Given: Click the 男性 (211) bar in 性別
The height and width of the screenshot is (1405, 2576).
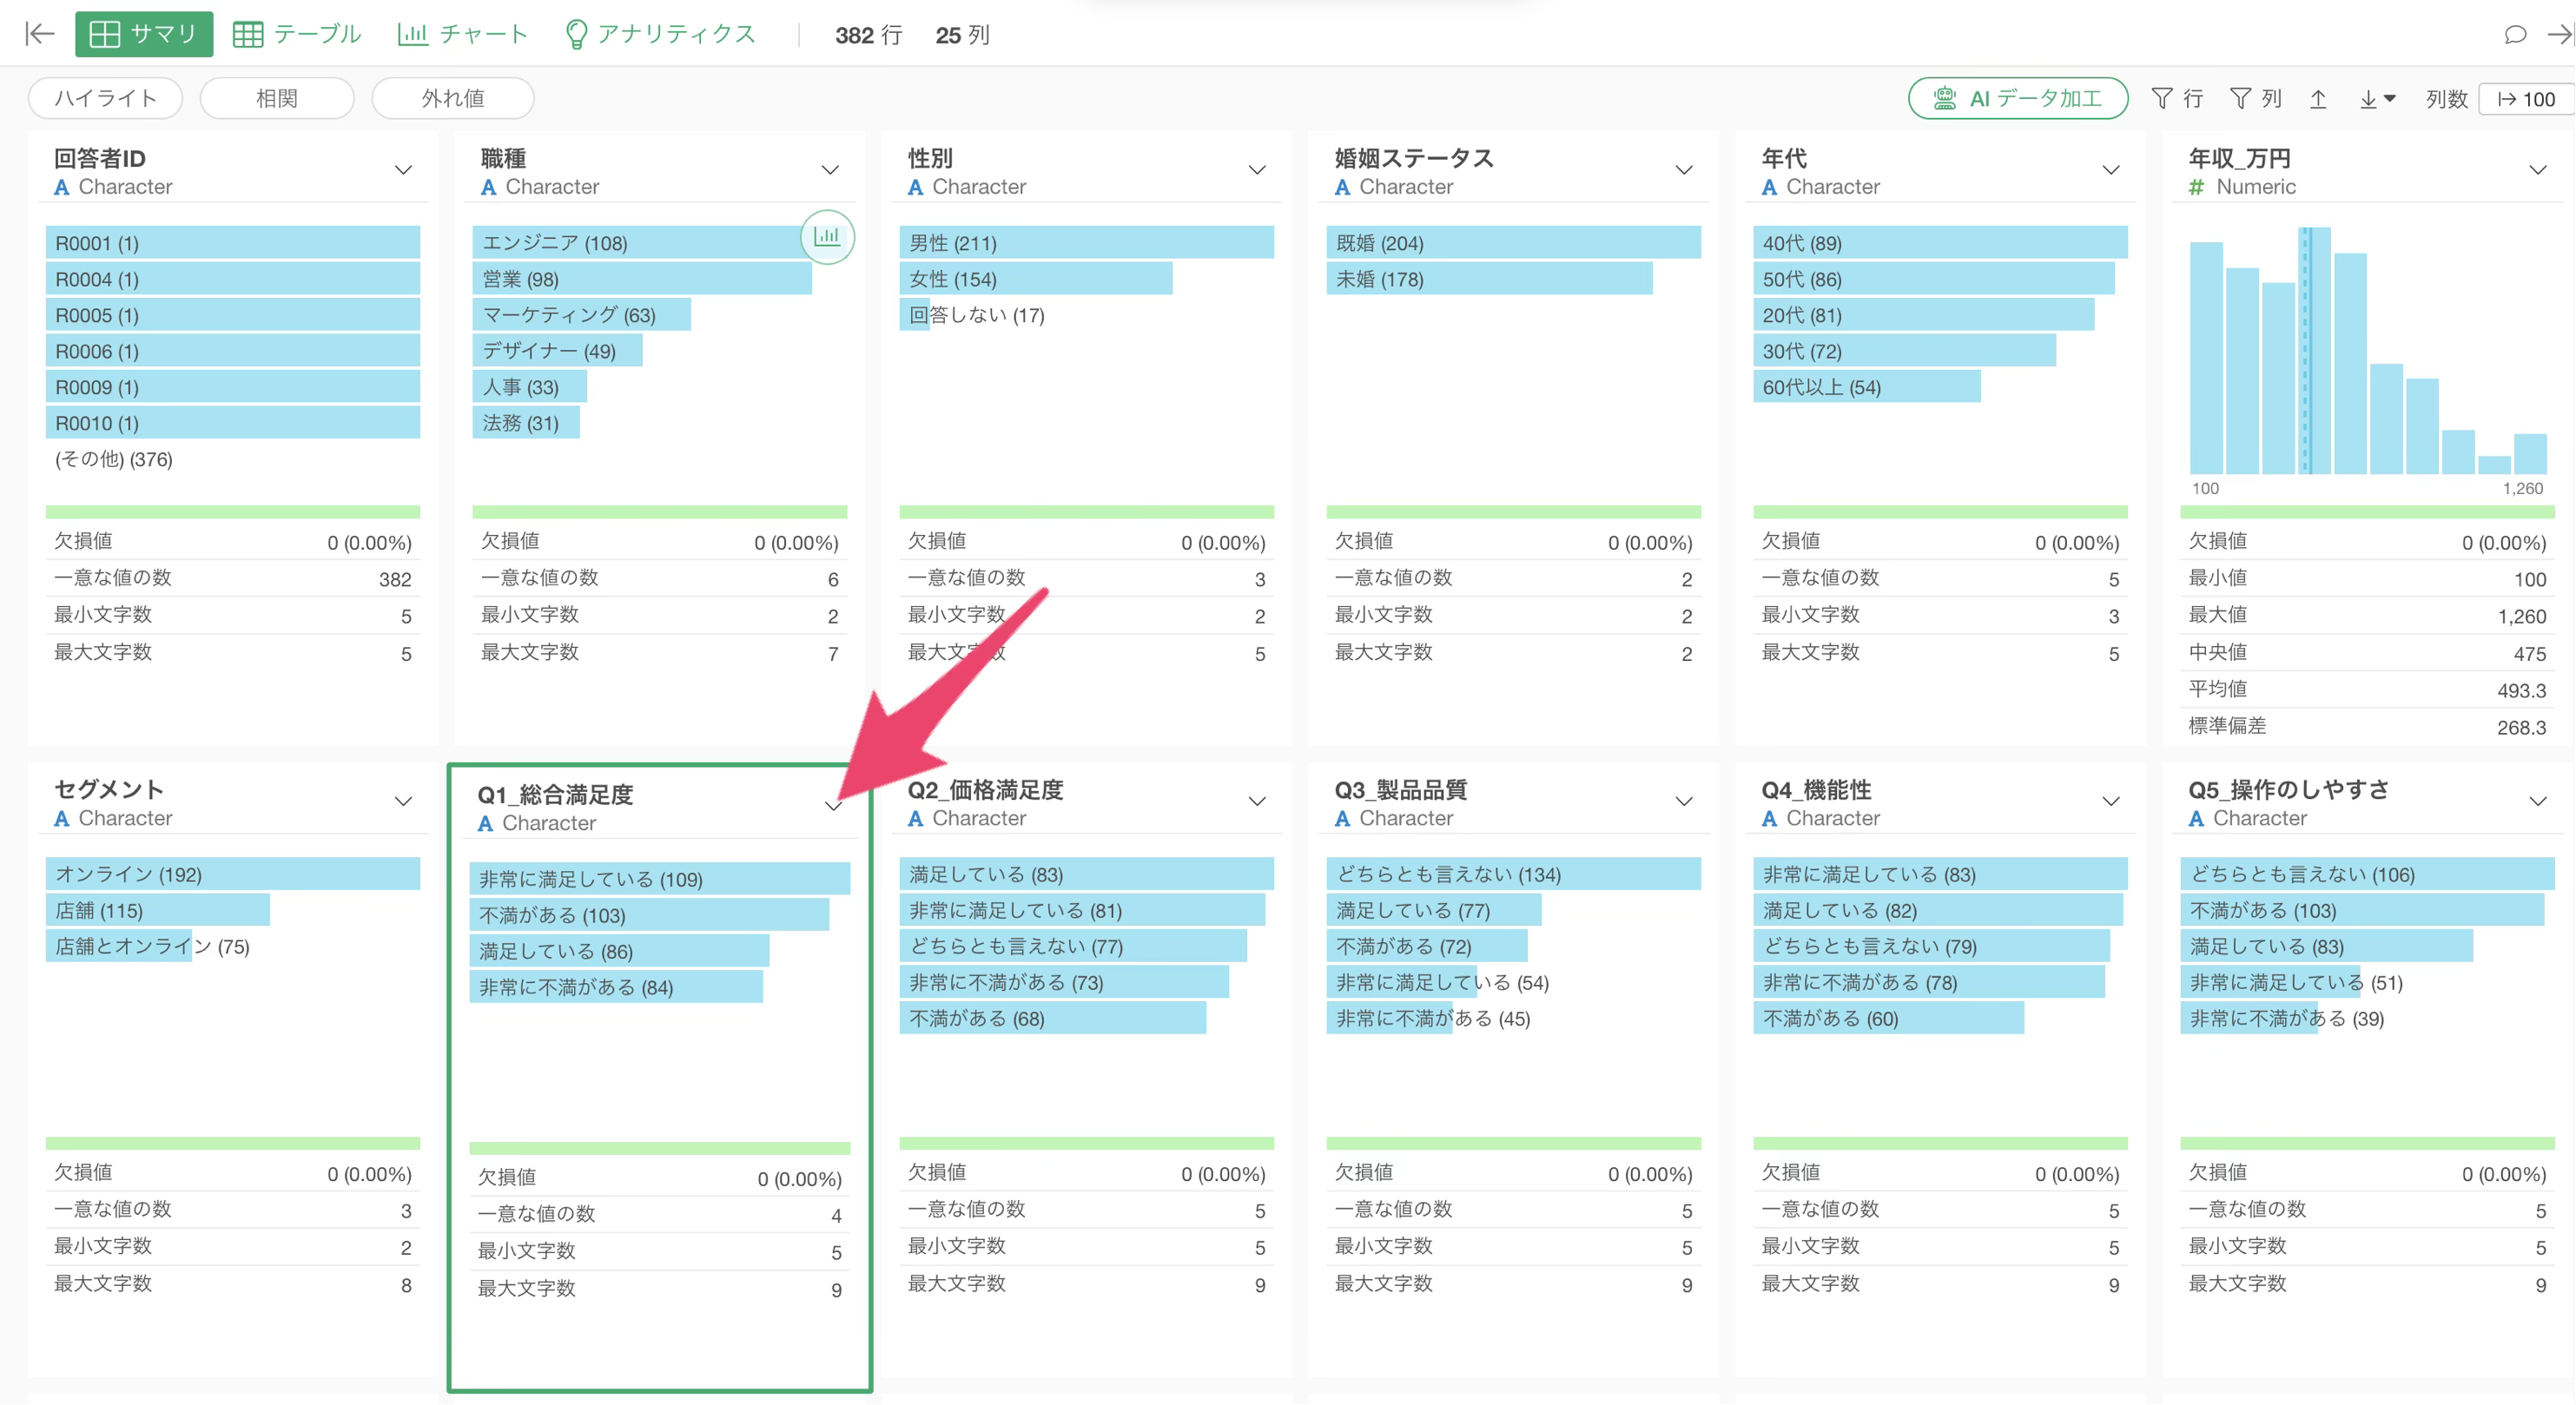Looking at the screenshot, I should point(1086,242).
